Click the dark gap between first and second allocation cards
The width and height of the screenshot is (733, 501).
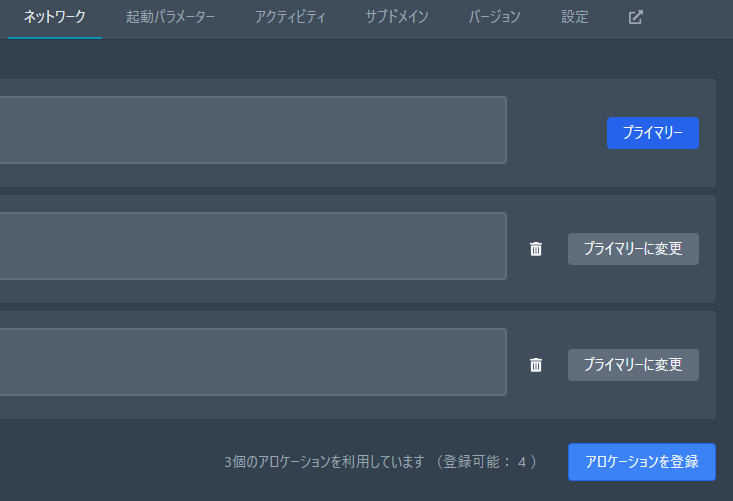click(x=360, y=191)
